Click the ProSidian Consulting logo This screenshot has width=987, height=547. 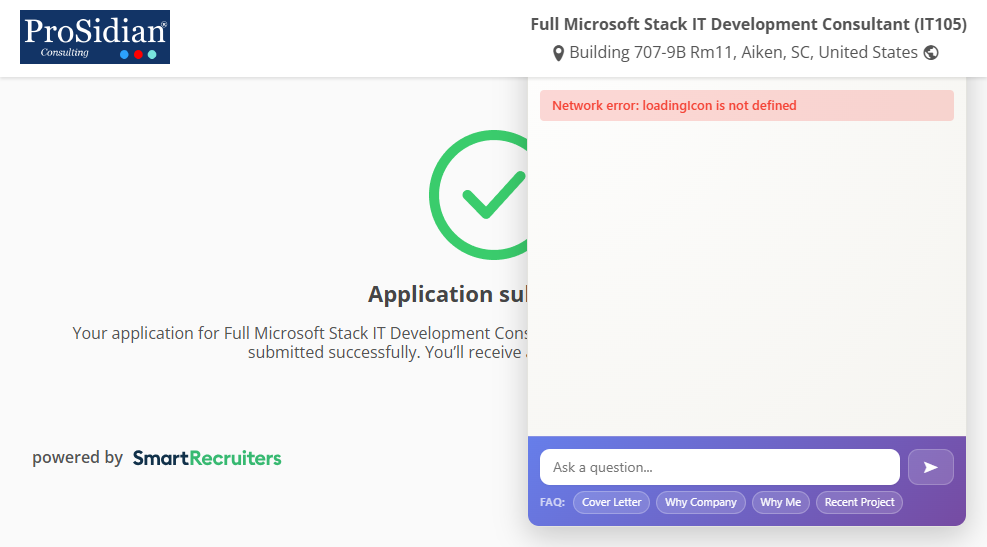click(x=95, y=37)
